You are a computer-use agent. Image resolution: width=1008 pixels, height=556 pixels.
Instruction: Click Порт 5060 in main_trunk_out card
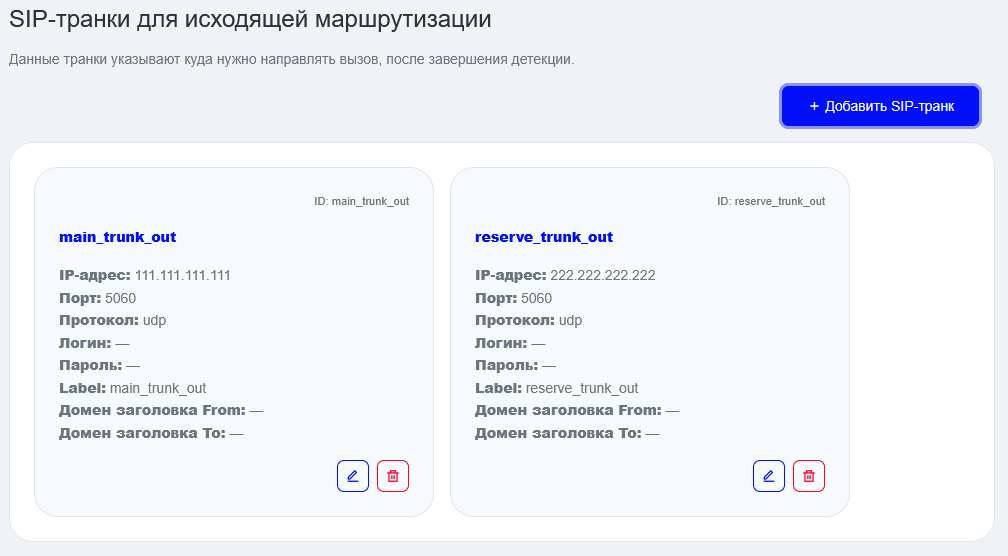pos(98,298)
